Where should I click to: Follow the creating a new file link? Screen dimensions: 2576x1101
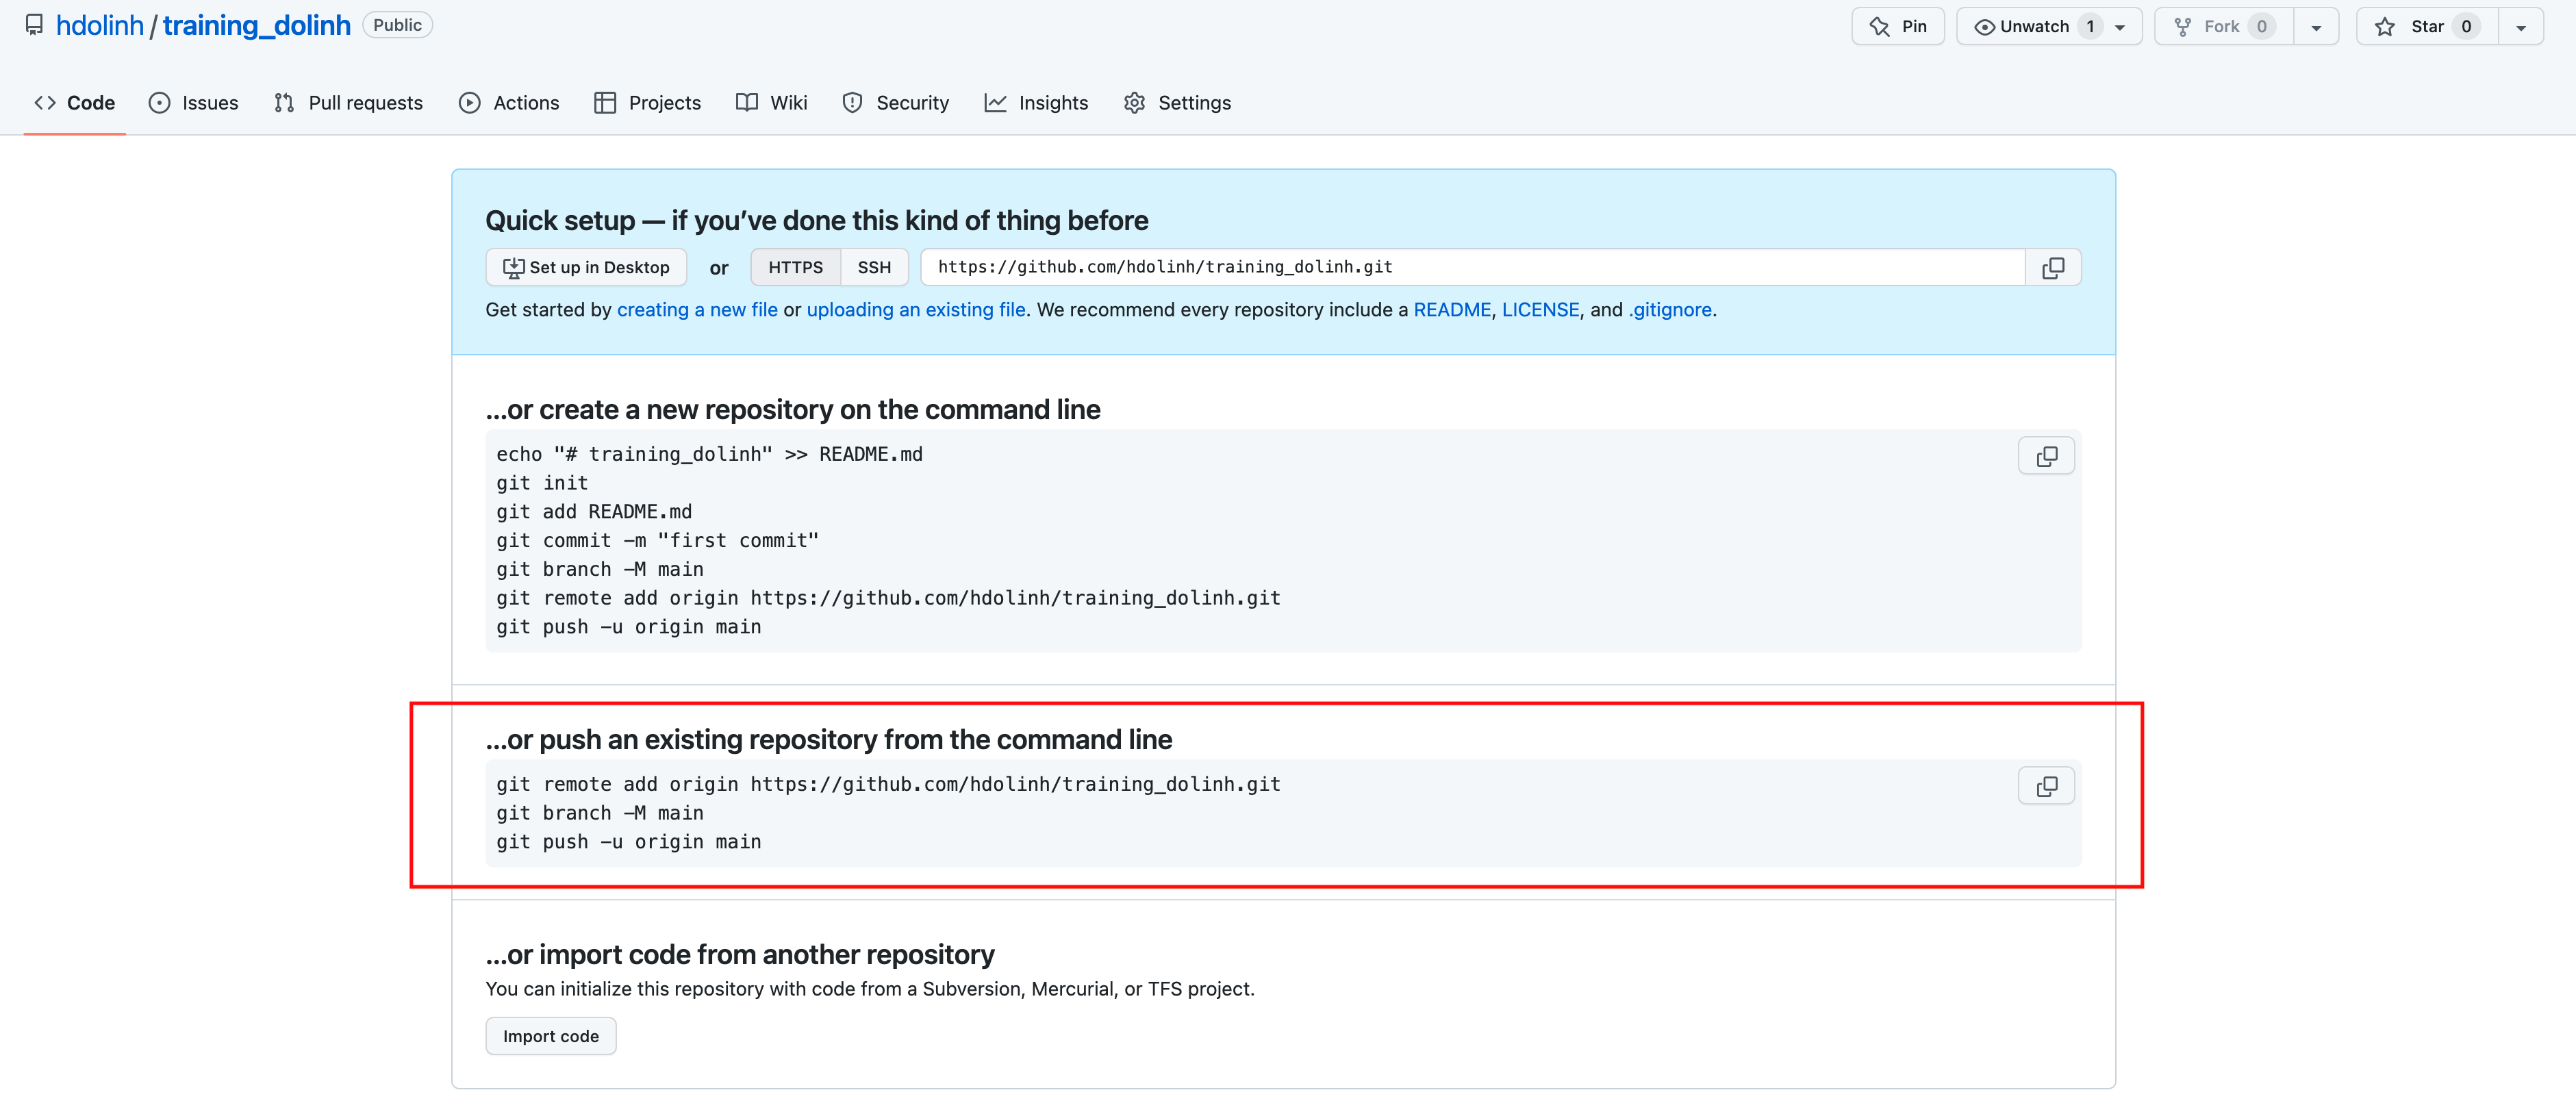click(697, 310)
